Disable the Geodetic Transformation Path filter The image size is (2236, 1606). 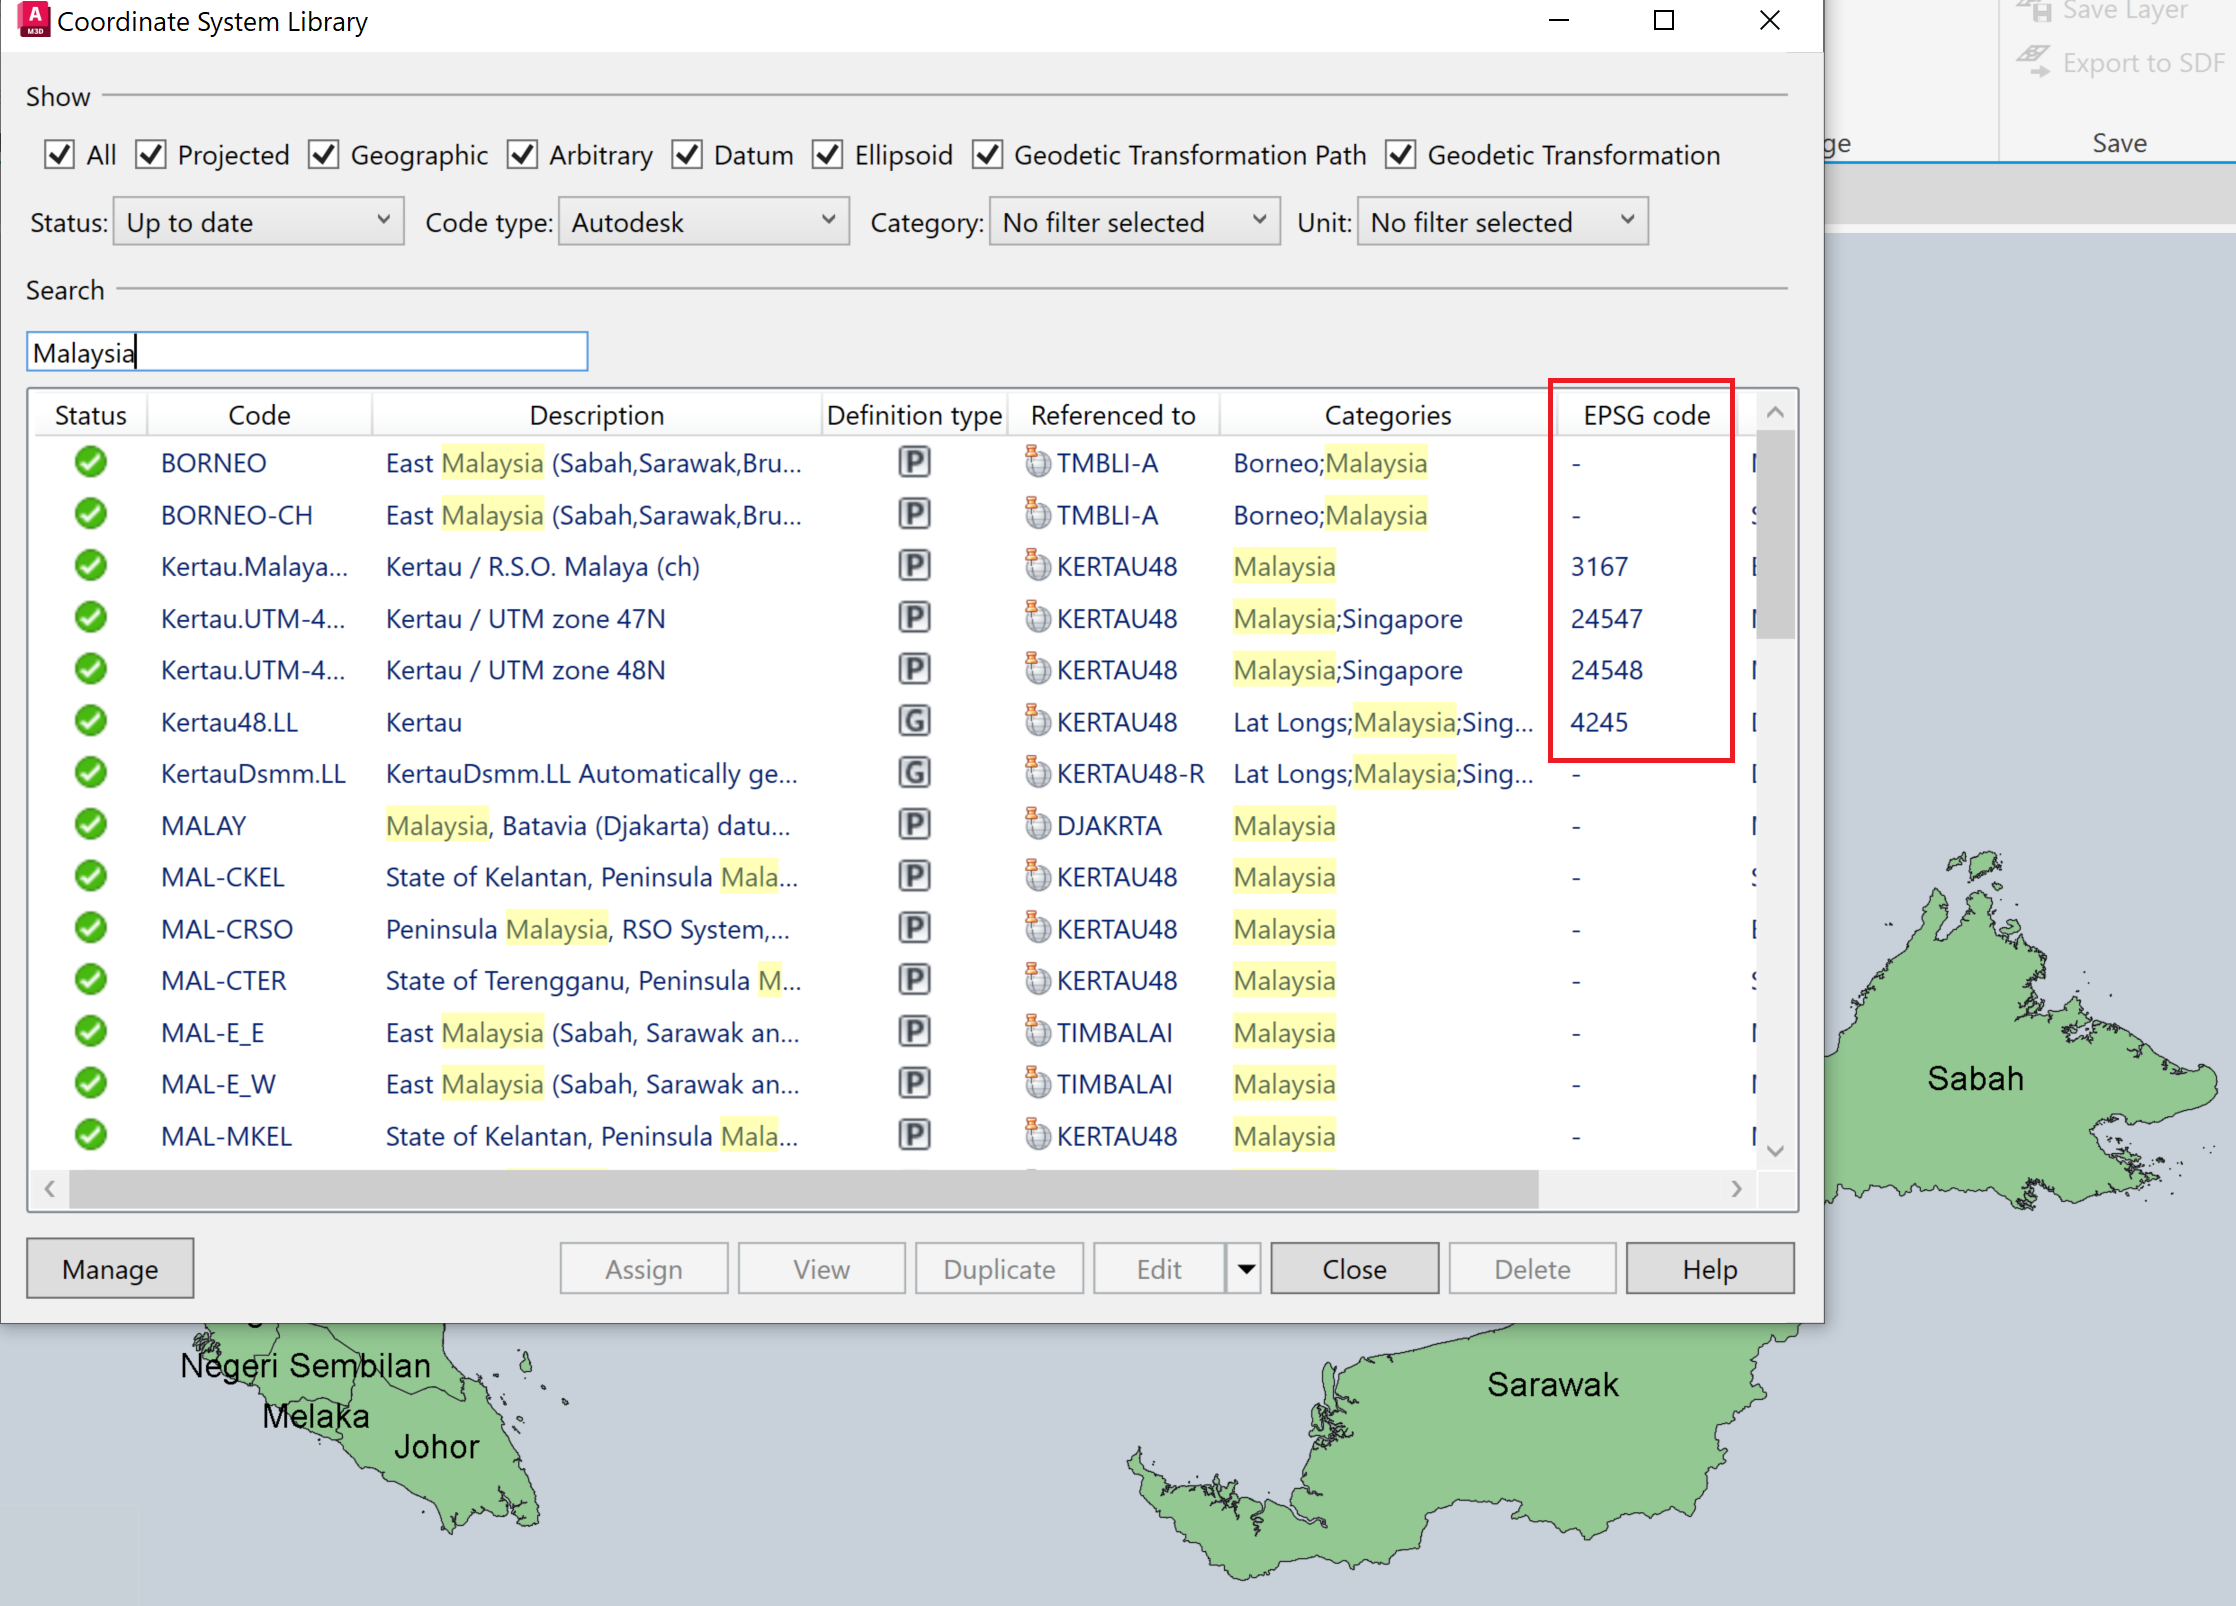coord(987,154)
